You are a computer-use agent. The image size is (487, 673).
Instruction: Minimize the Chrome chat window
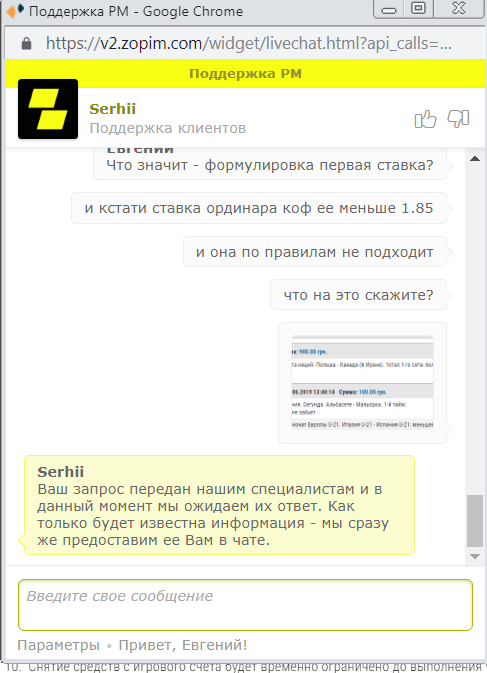click(389, 9)
